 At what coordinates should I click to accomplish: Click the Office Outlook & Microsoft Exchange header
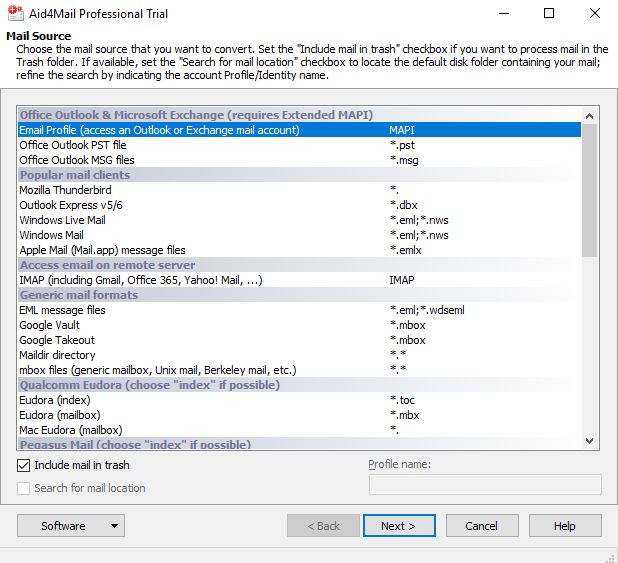(299, 115)
